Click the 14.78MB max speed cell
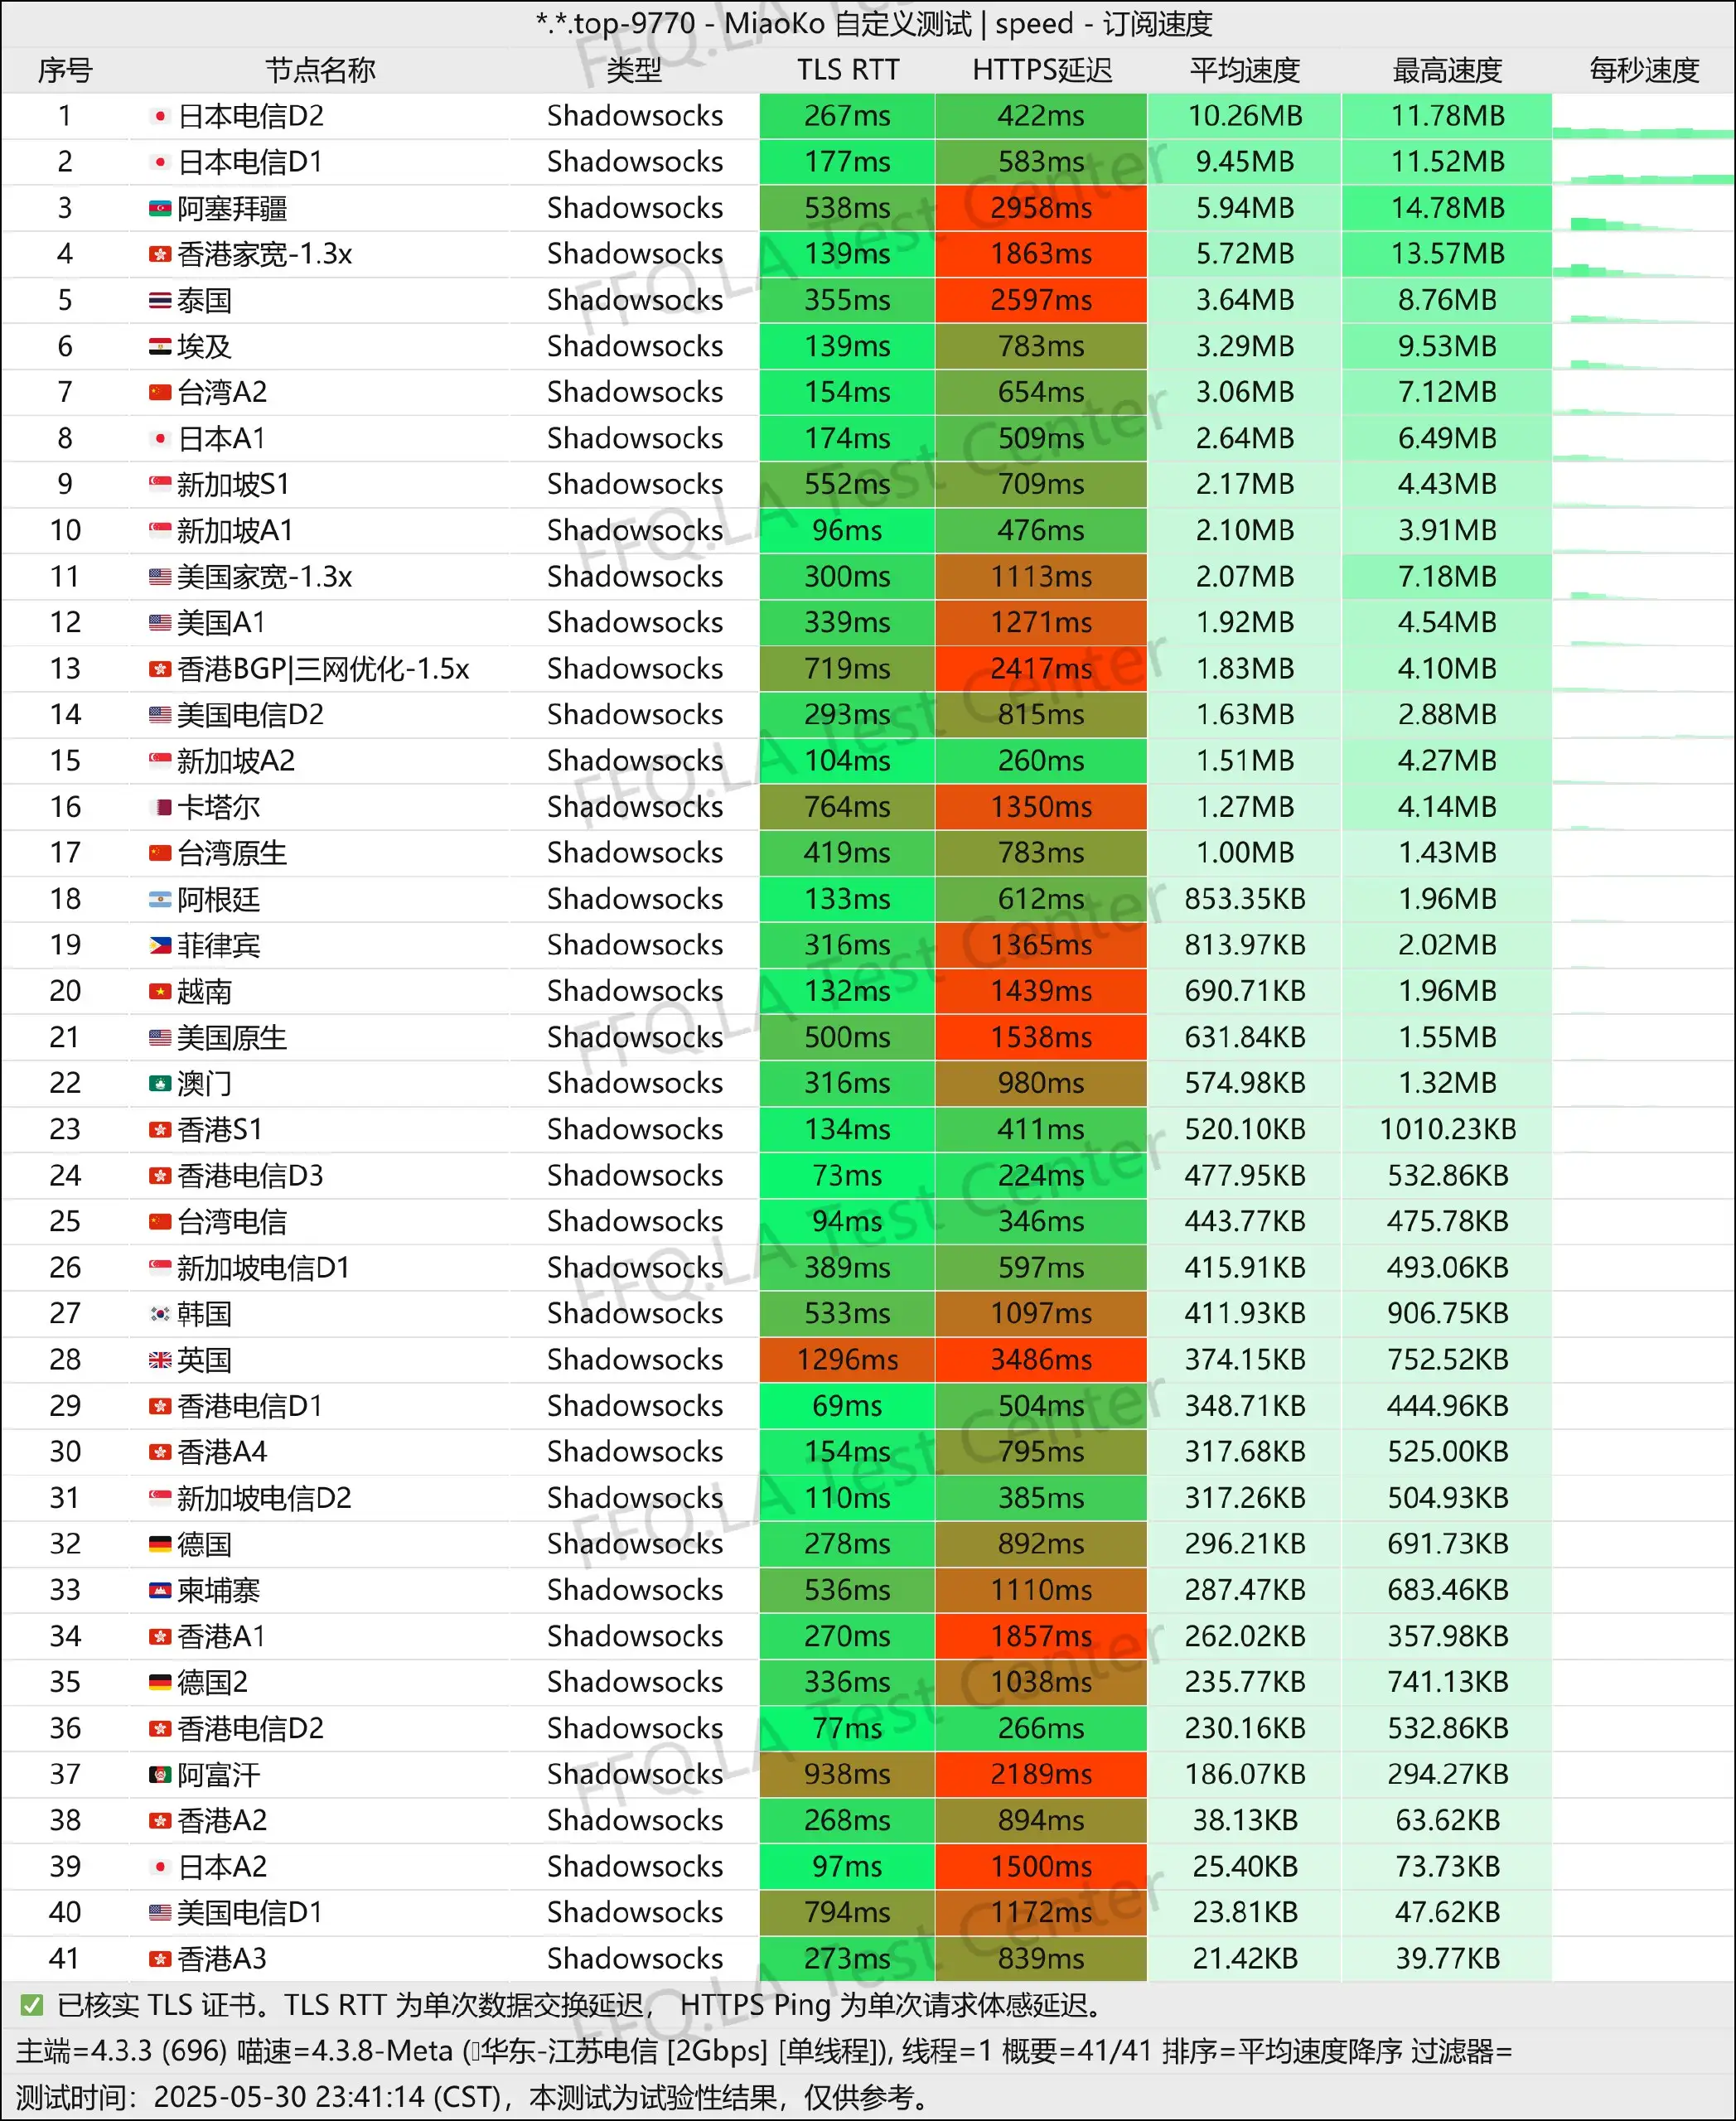 pyautogui.click(x=1448, y=208)
